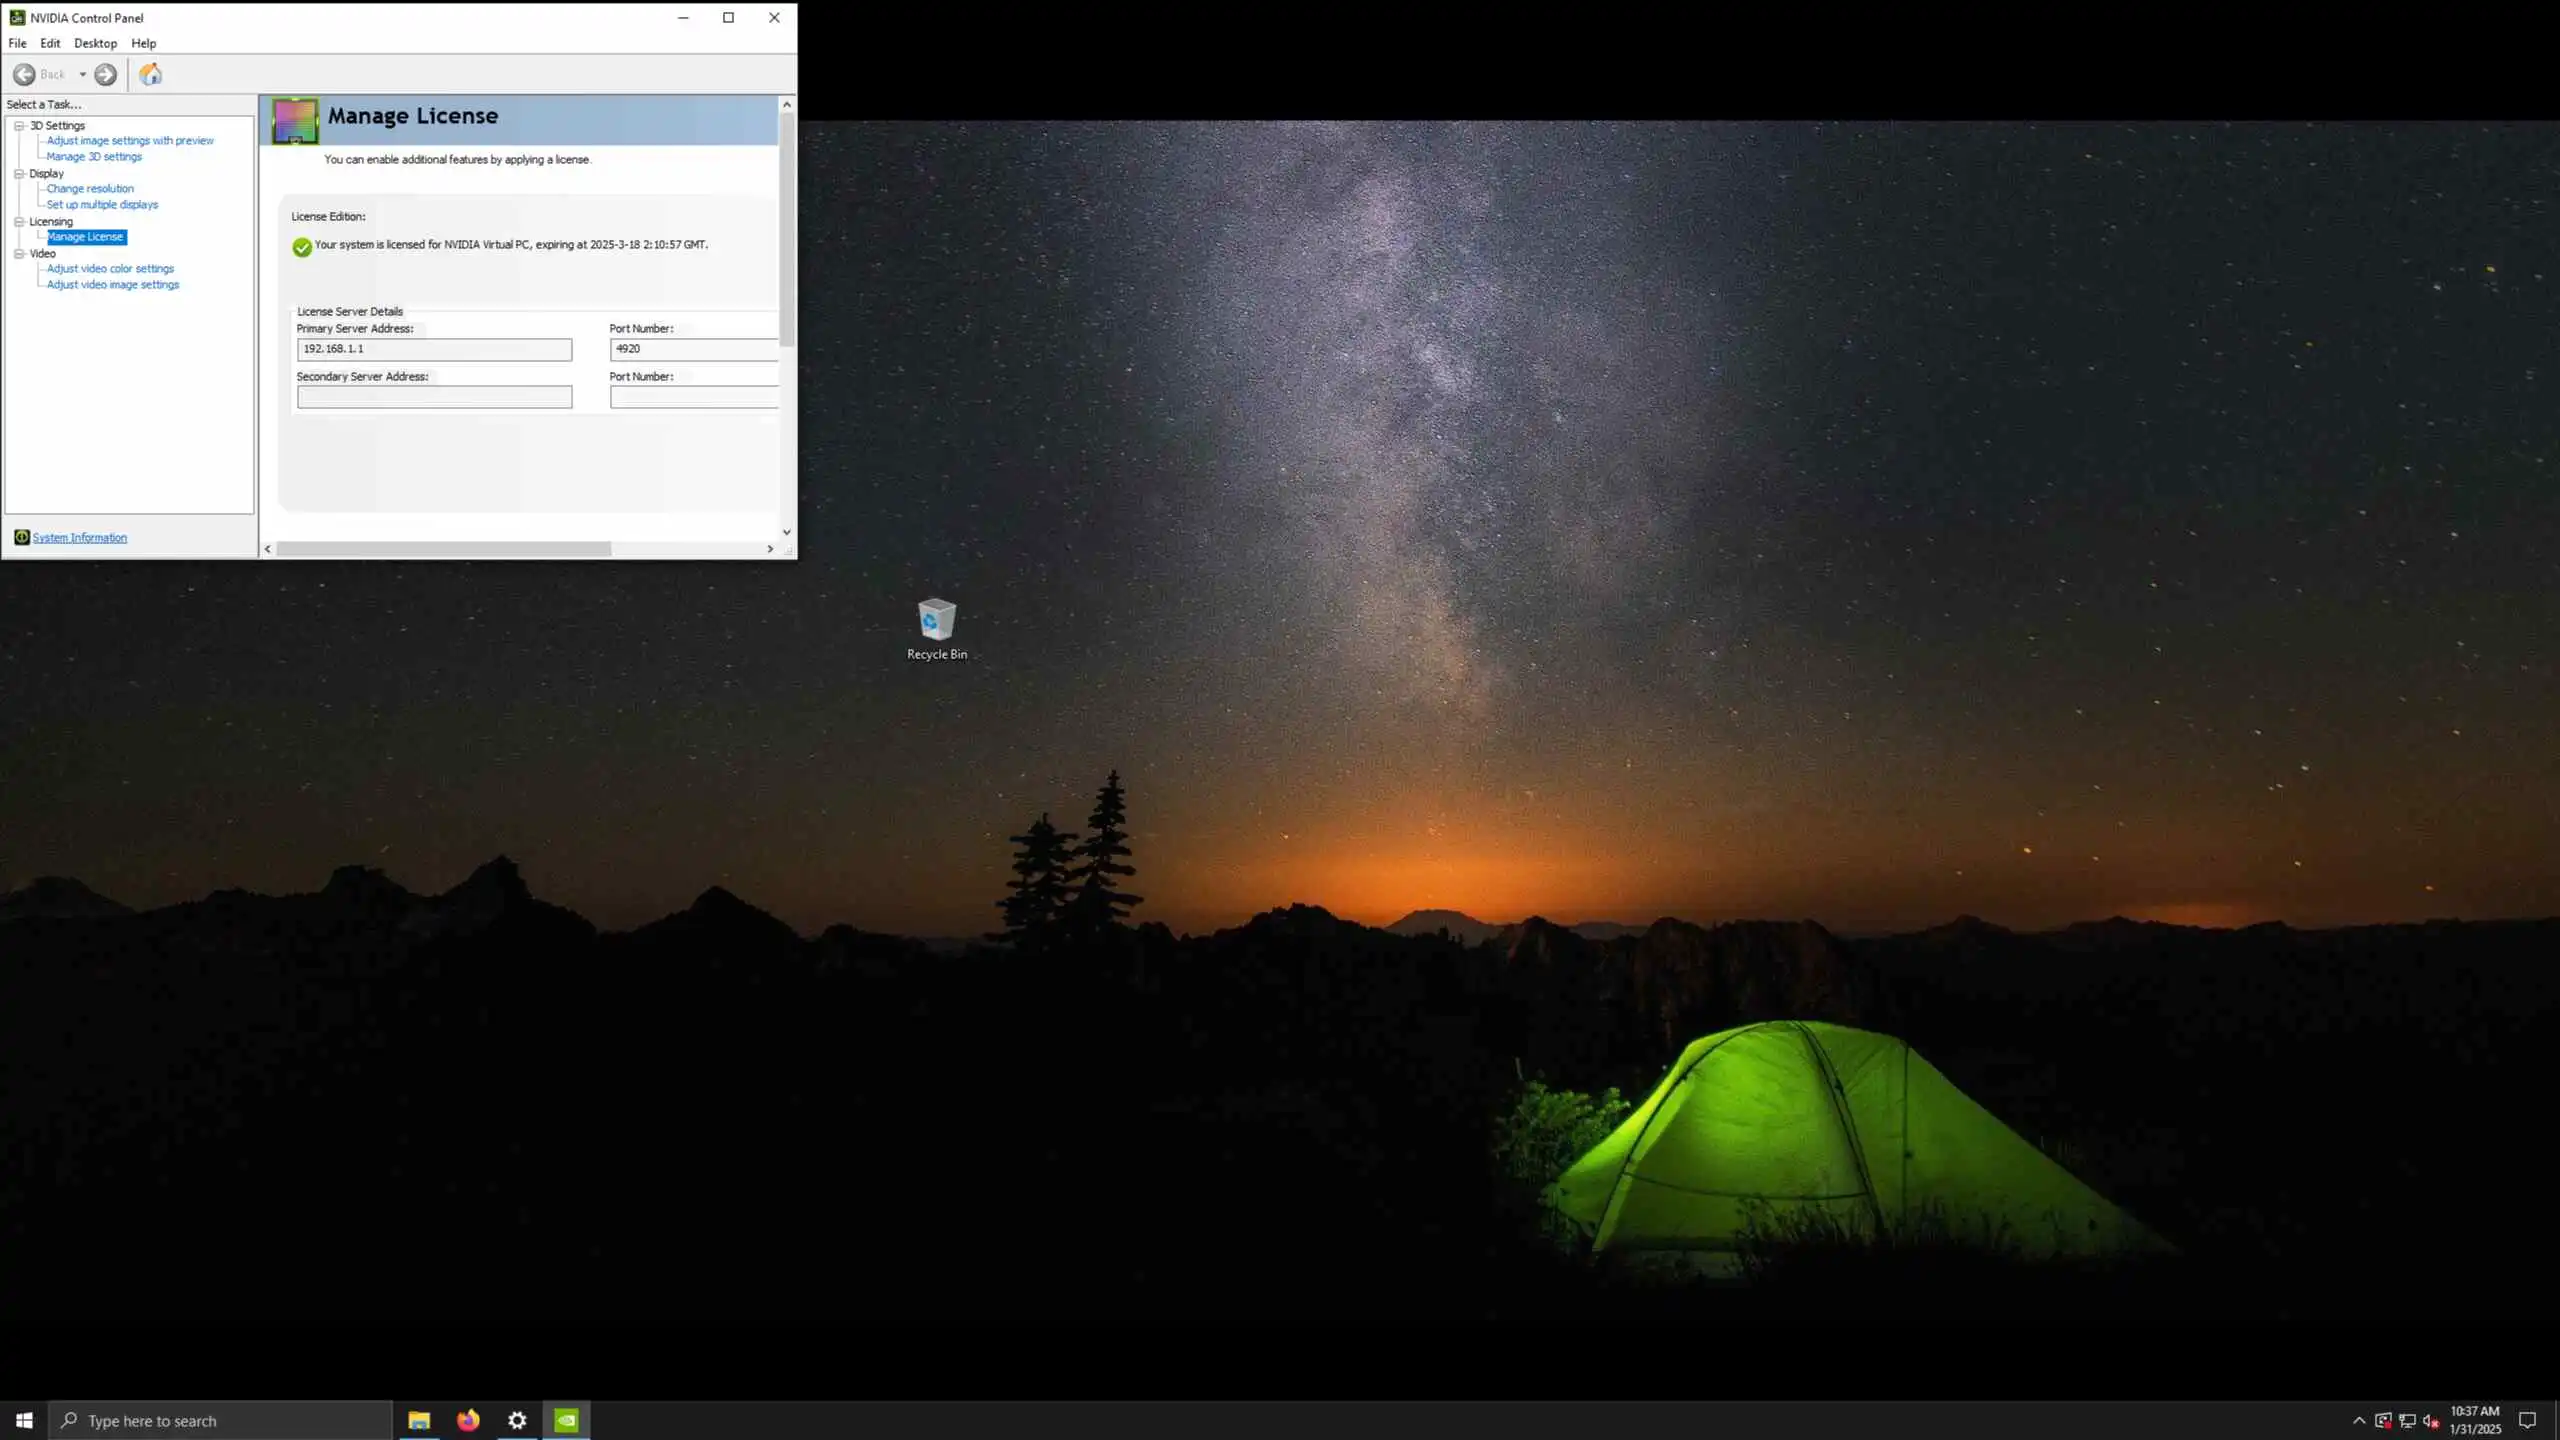Open the System Information link
2560x1440 pixels.
pyautogui.click(x=79, y=538)
